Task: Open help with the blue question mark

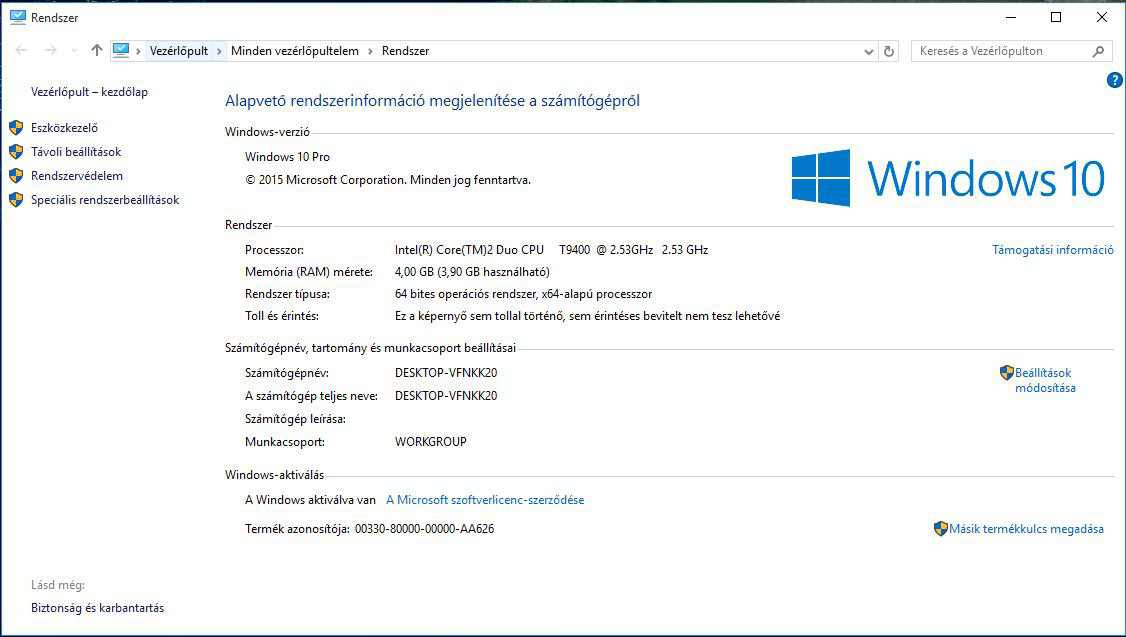Action: pyautogui.click(x=1115, y=80)
